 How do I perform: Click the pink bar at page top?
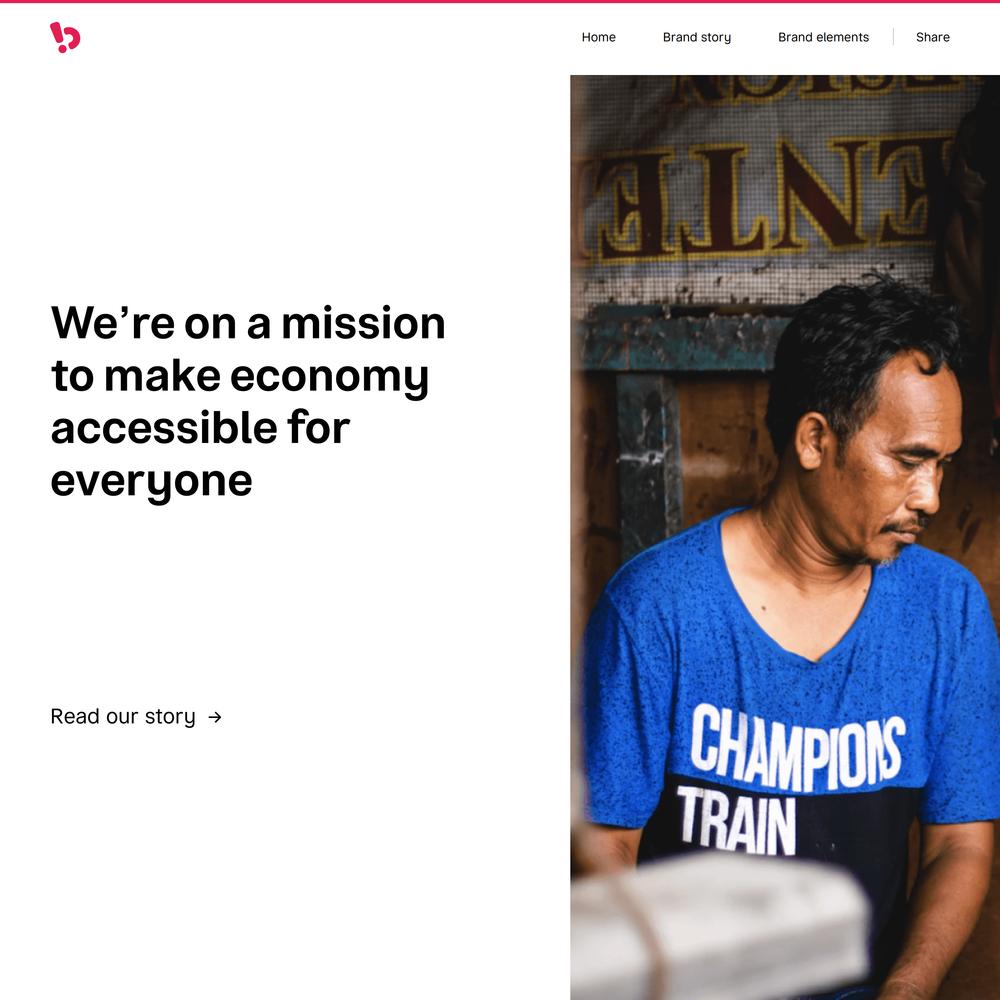[500, 1]
